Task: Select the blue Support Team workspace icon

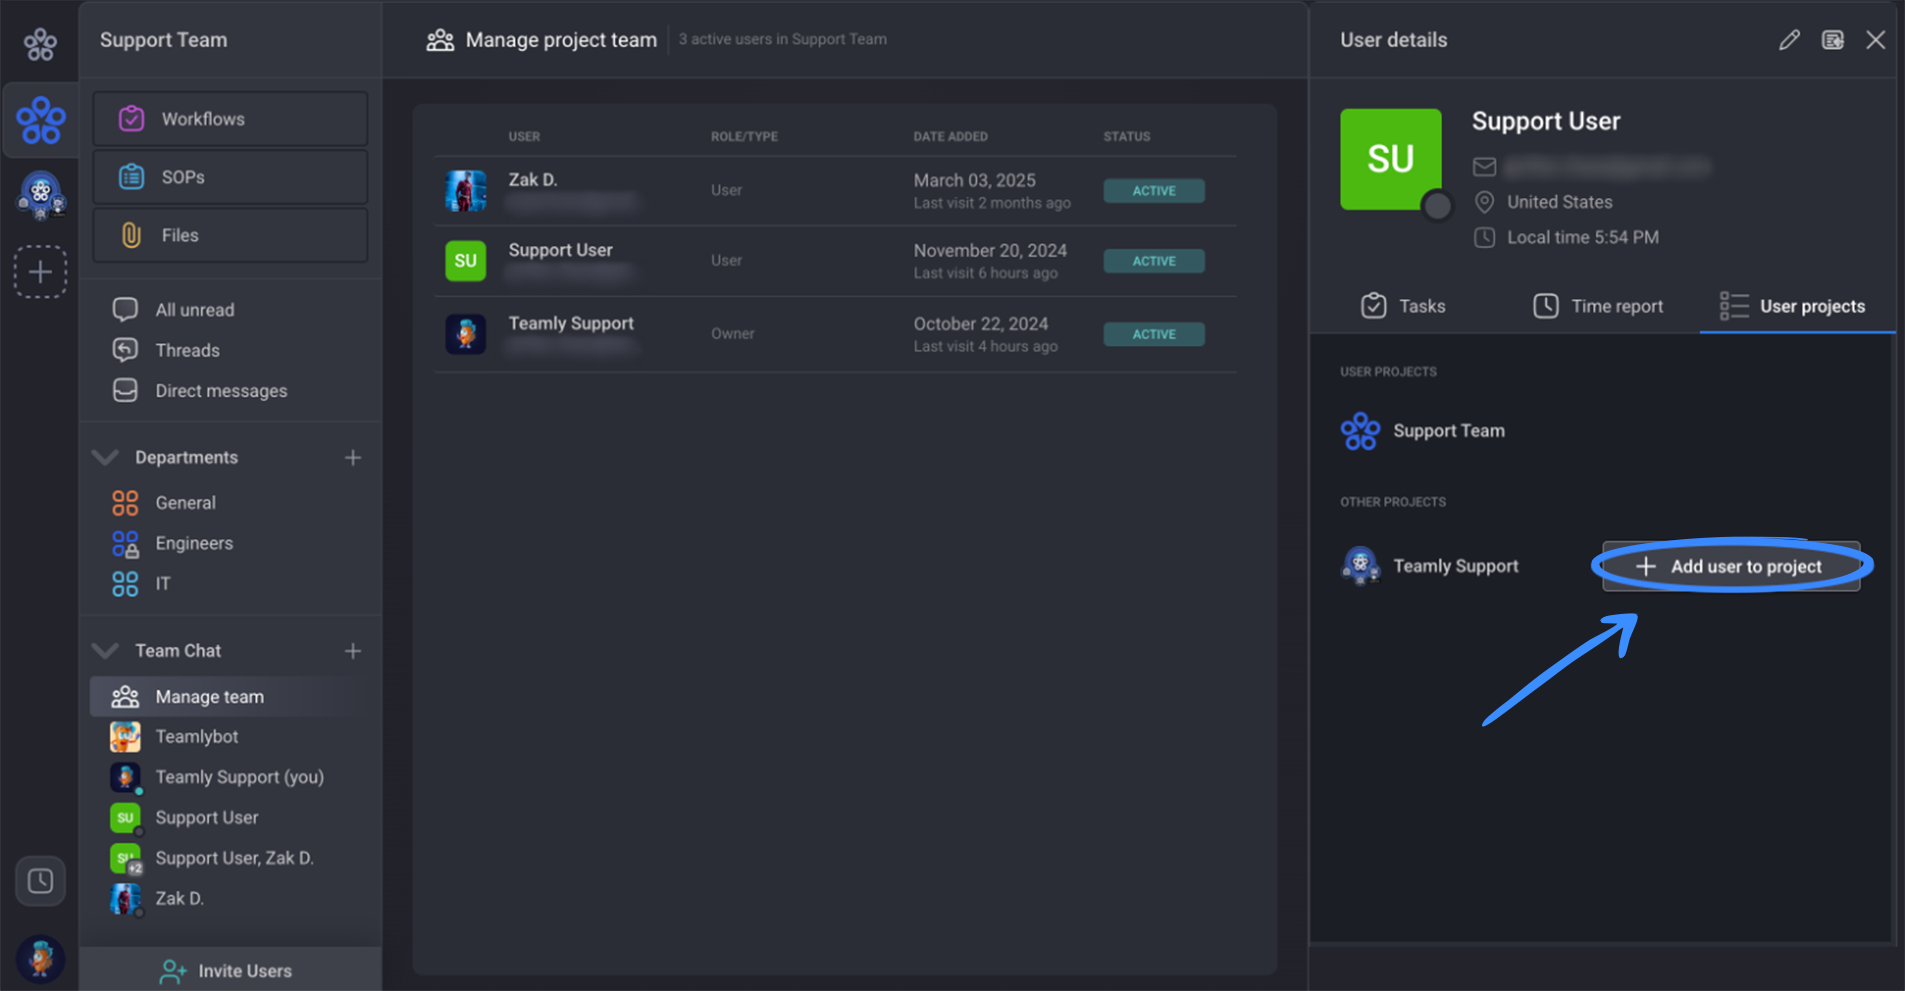Action: click(41, 121)
